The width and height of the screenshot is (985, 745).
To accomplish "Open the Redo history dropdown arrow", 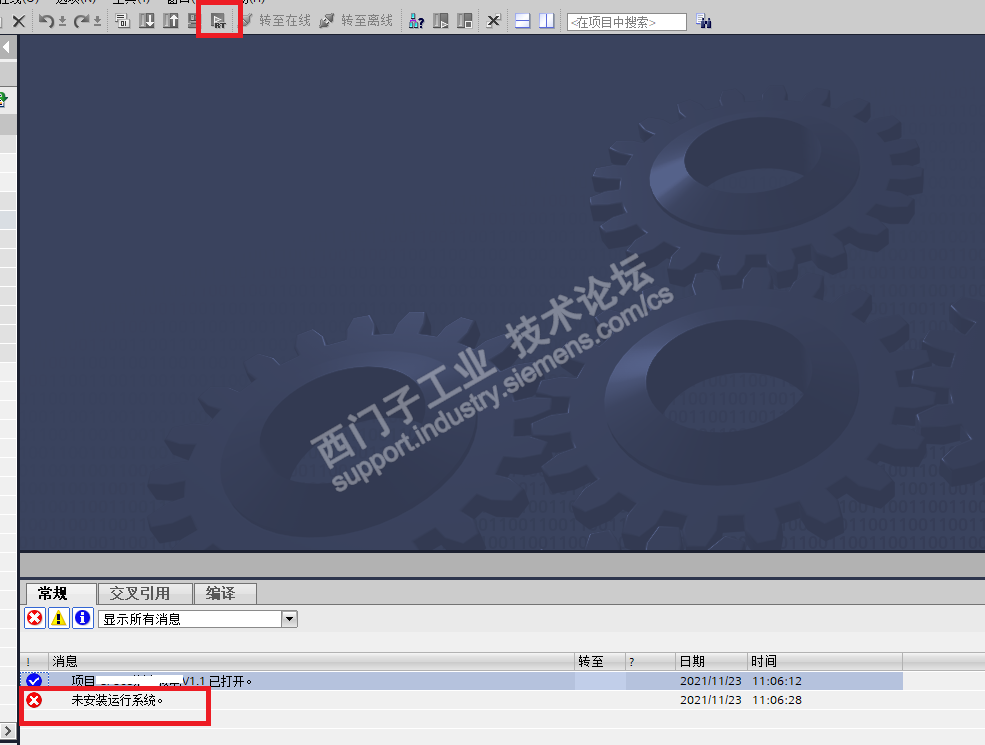I will pos(97,21).
